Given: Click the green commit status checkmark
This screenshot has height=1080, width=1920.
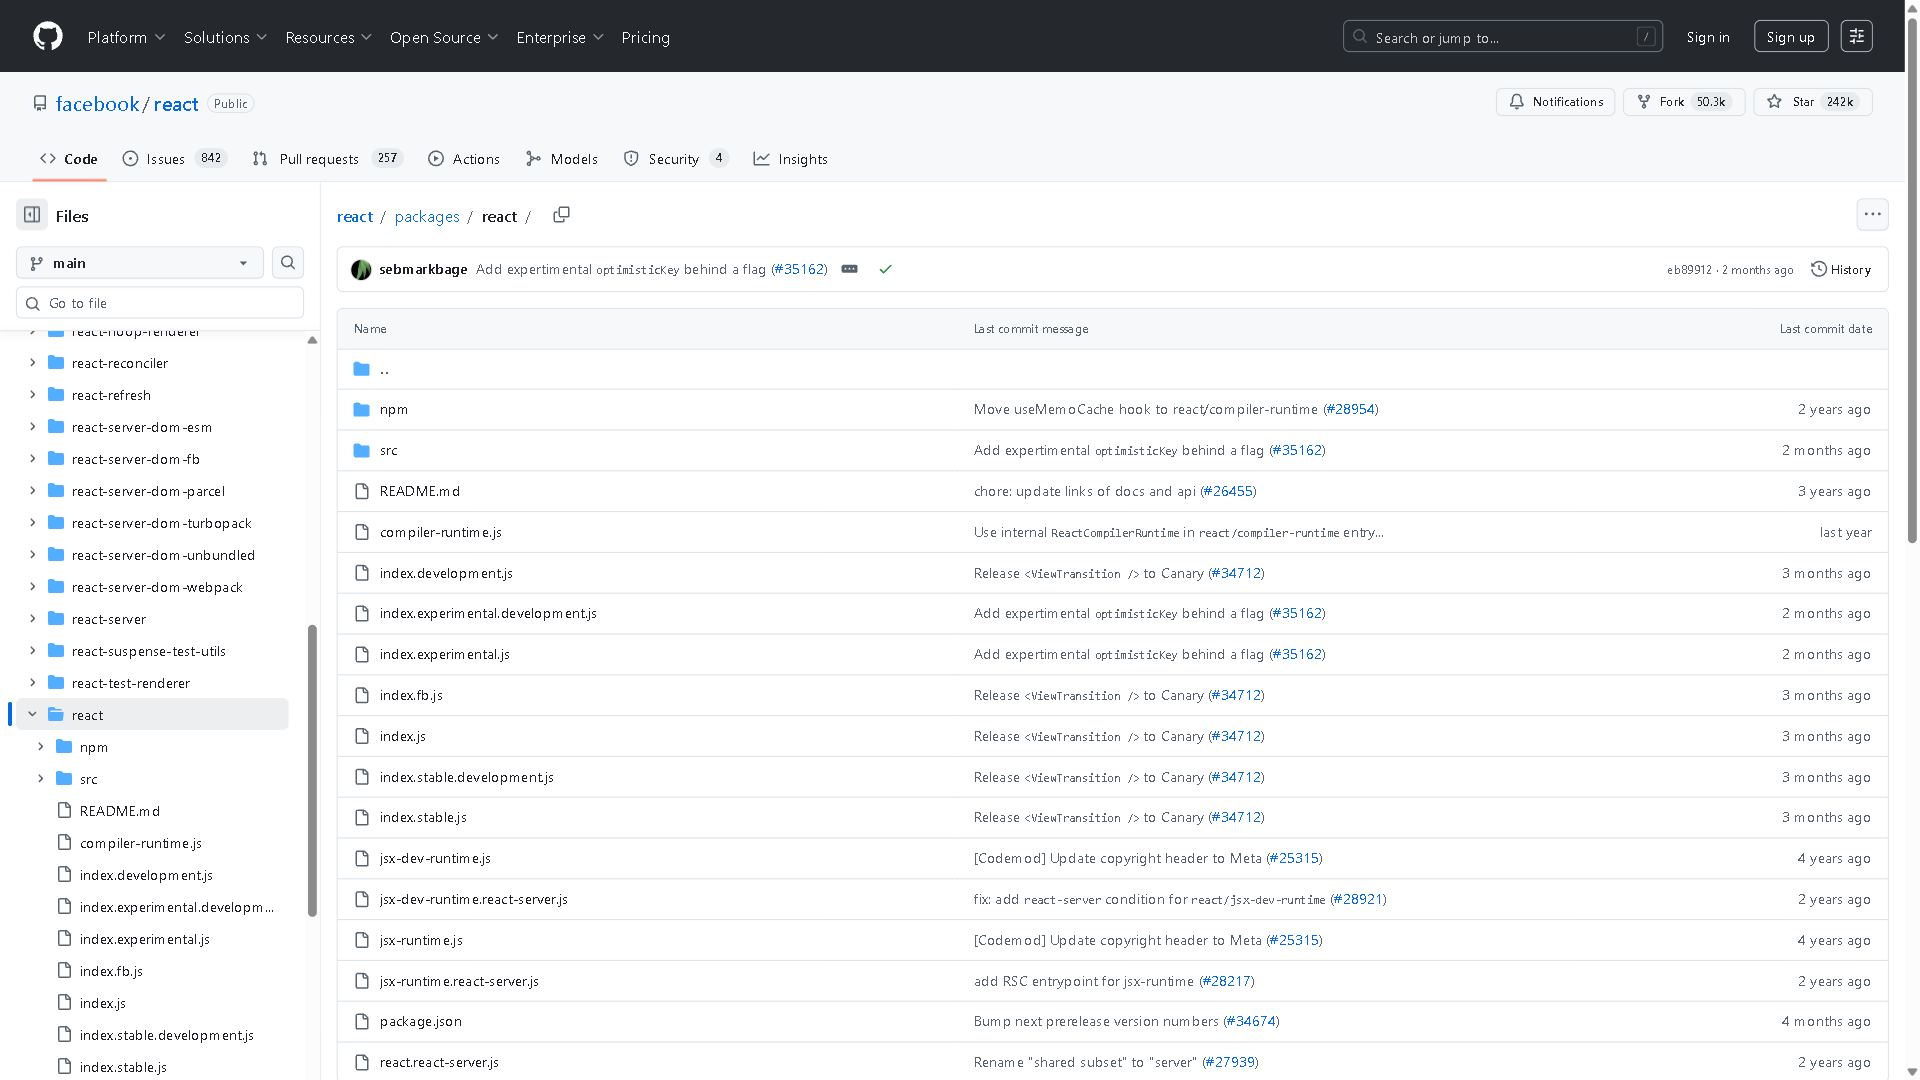Looking at the screenshot, I should coord(885,269).
